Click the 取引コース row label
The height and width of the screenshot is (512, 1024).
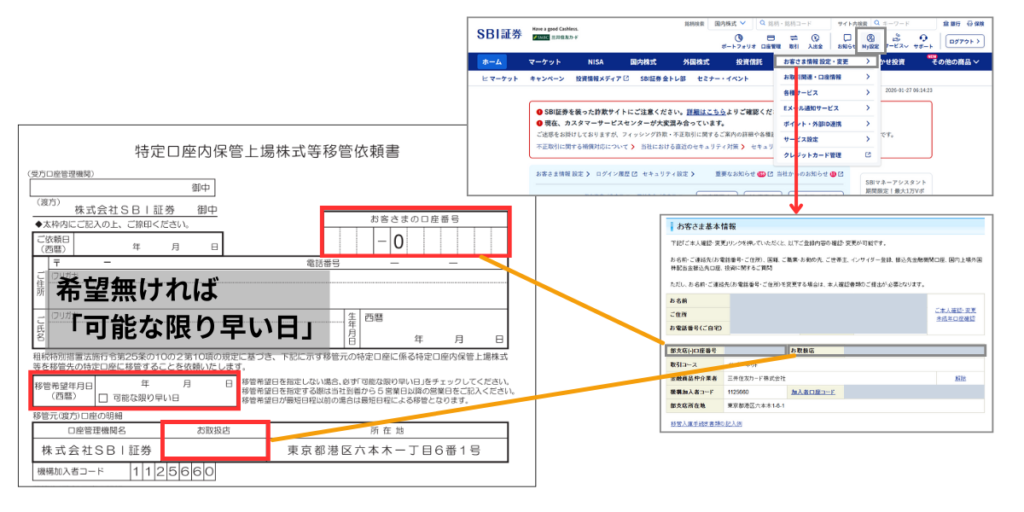click(x=684, y=364)
